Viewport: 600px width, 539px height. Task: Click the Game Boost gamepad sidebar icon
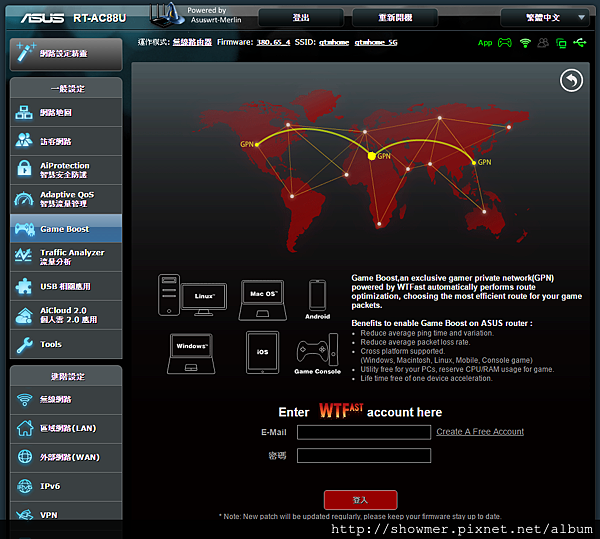25,229
